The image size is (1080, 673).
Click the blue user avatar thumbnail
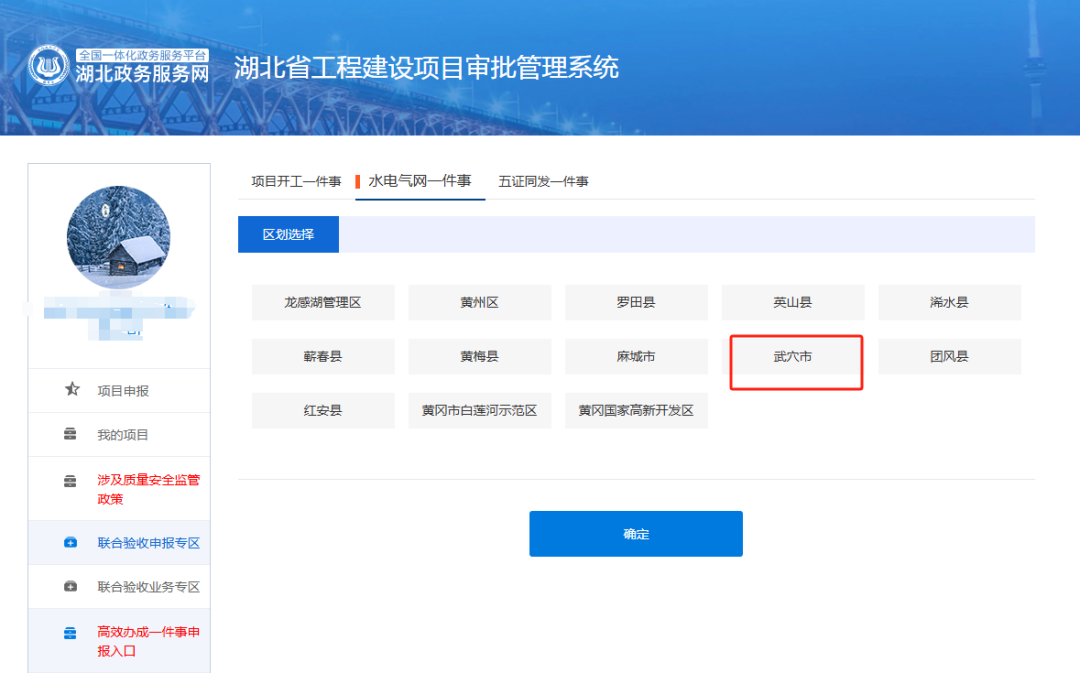[119, 237]
